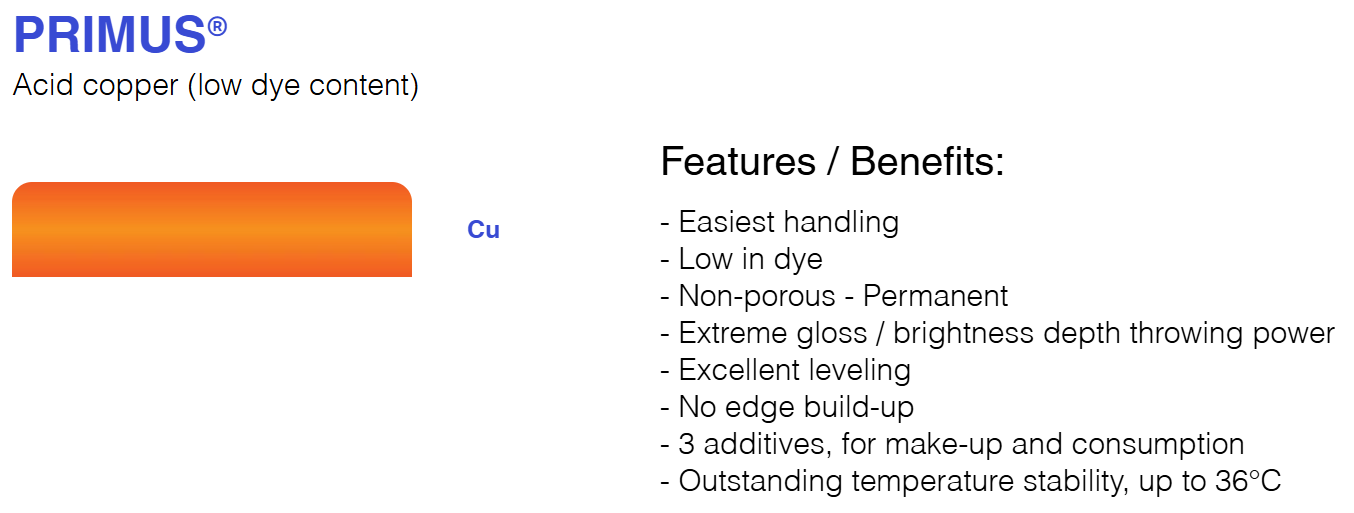The image size is (1354, 513).
Task: Select the registered trademark symbol after PRIMUS
Action: [x=218, y=26]
